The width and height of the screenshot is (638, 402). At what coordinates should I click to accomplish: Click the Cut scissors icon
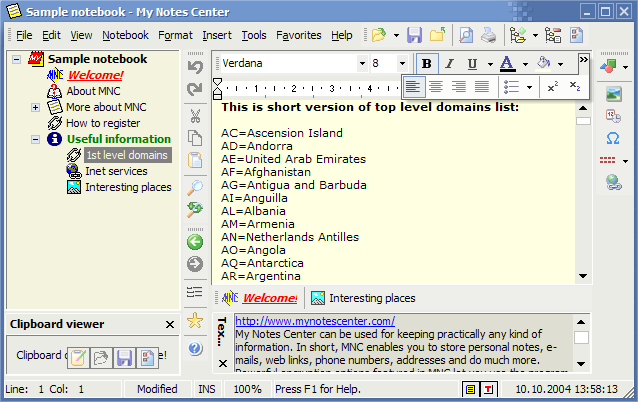pos(195,115)
